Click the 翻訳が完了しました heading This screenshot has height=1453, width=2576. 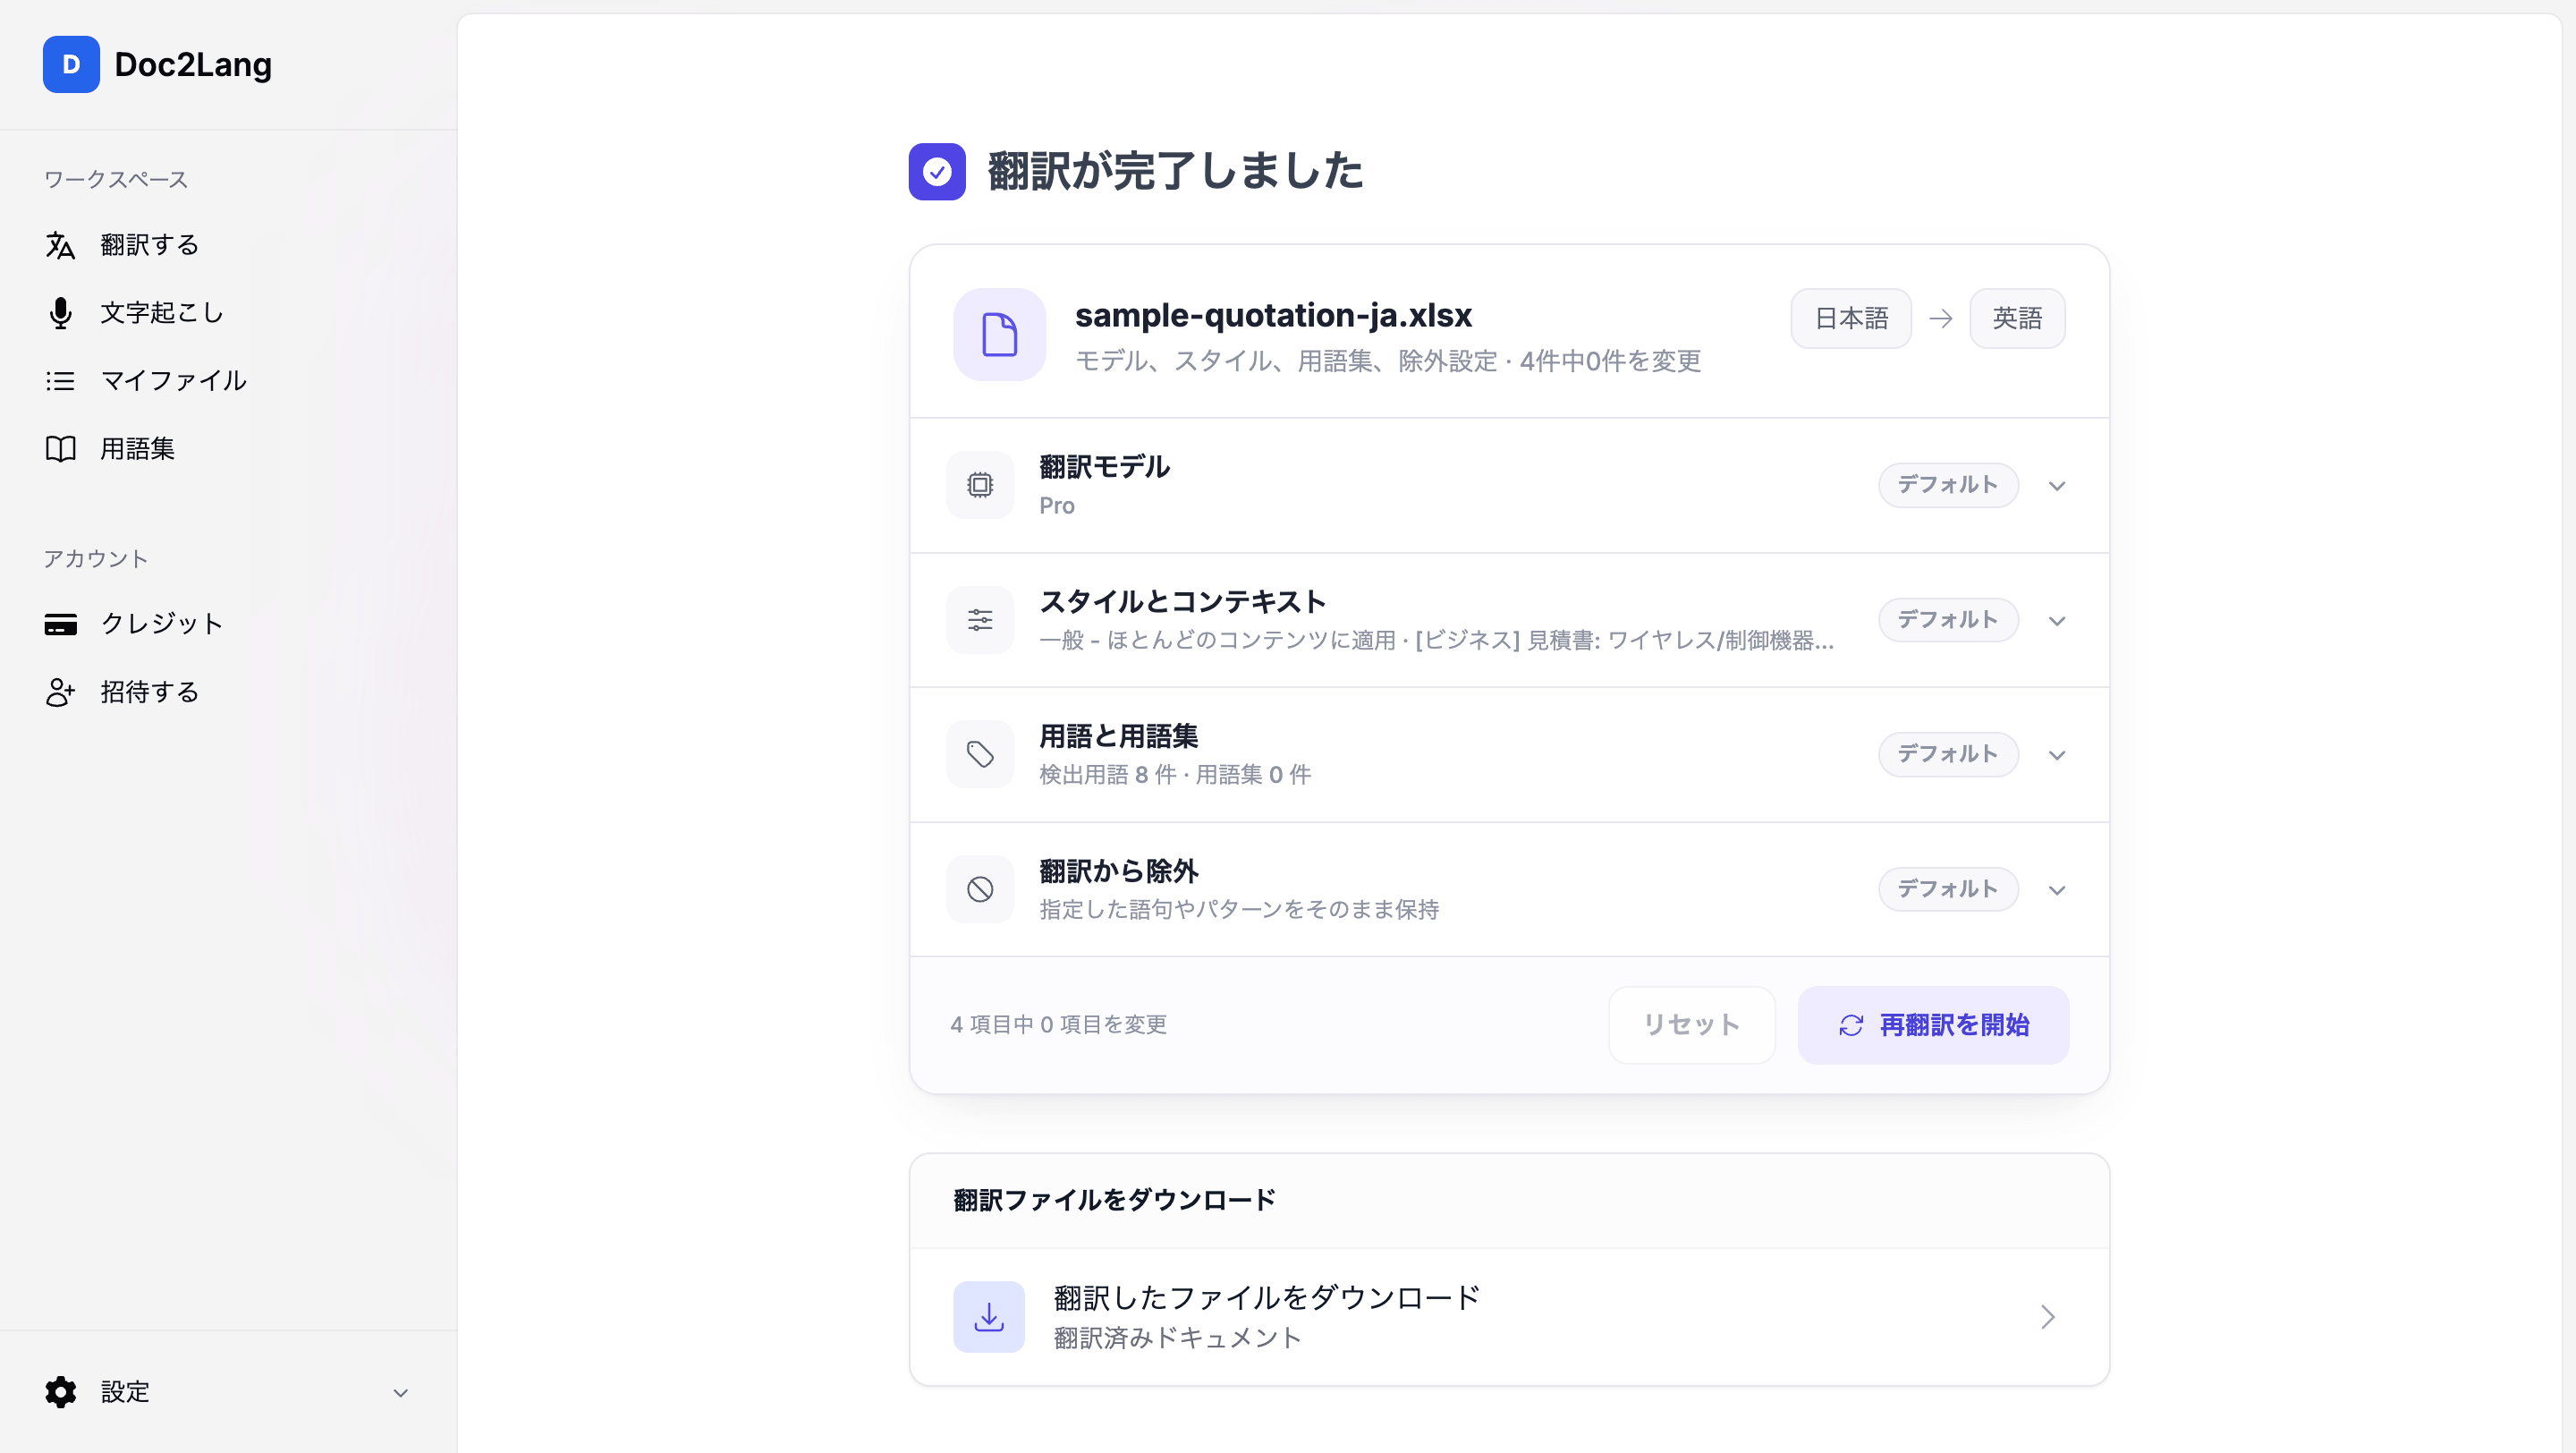tap(1175, 171)
